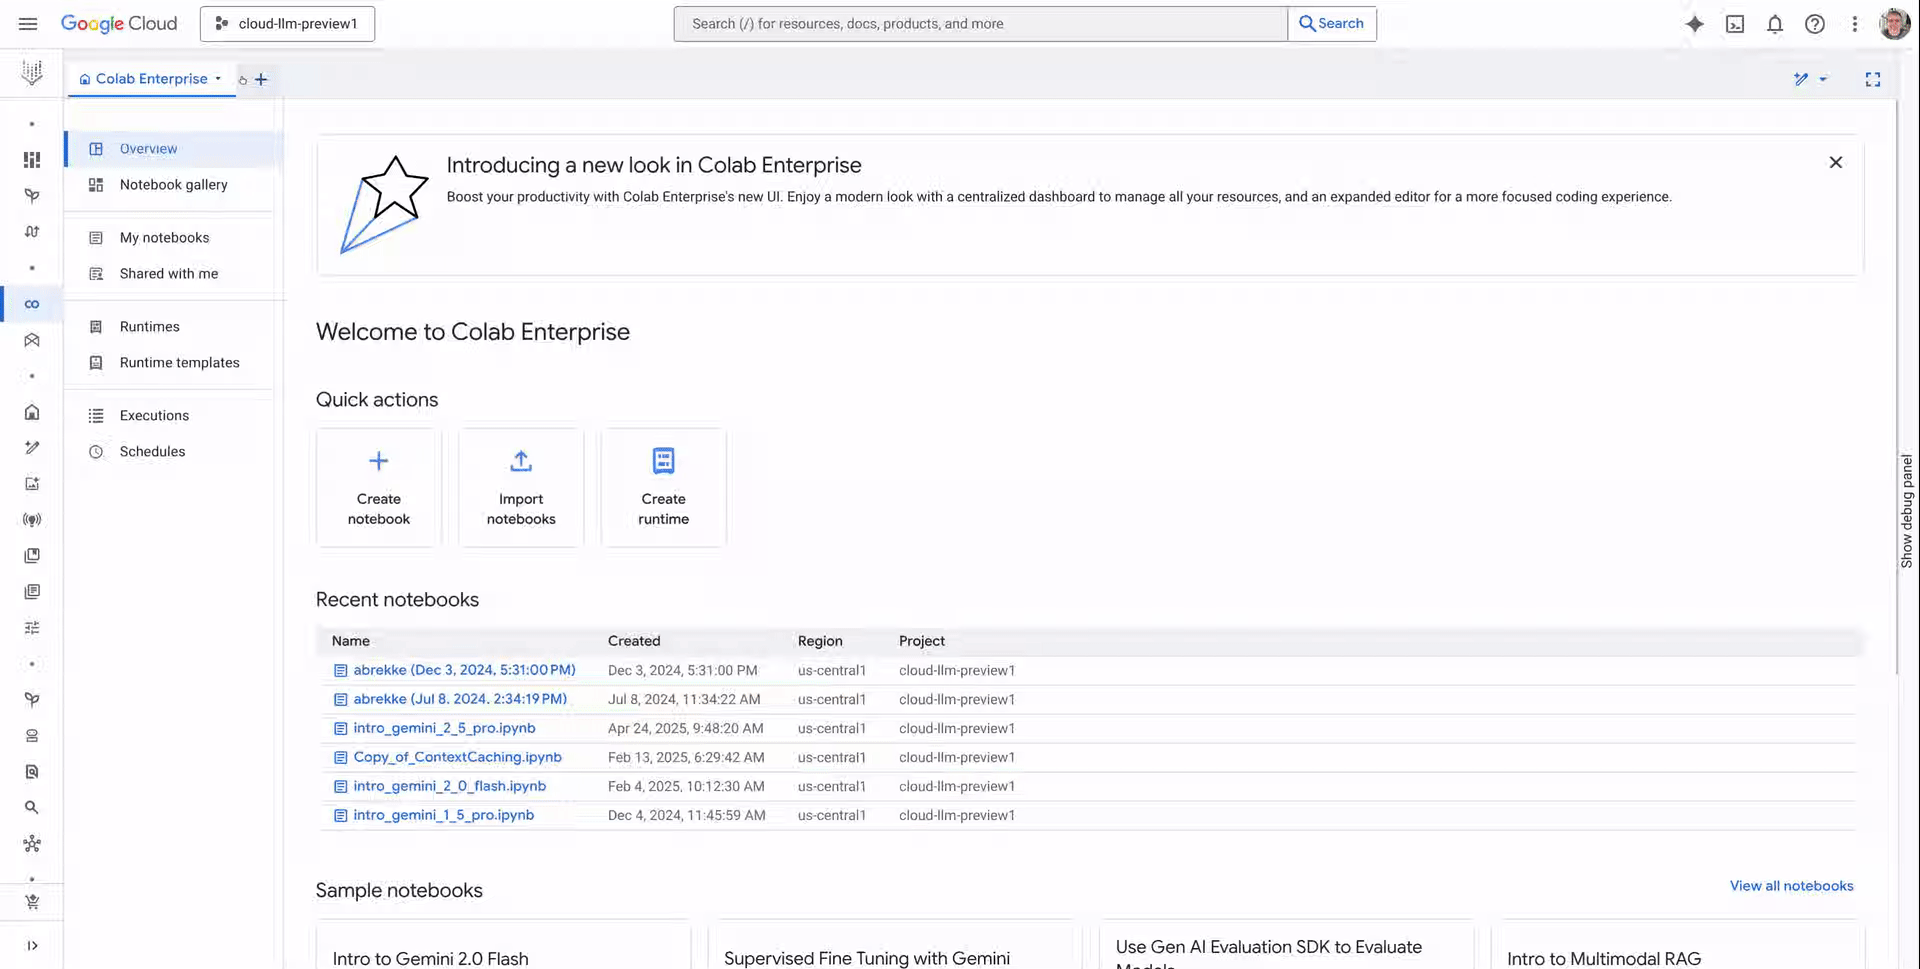Open the network hub icon in sidebar
Viewport: 1920px width, 969px height.
[32, 844]
